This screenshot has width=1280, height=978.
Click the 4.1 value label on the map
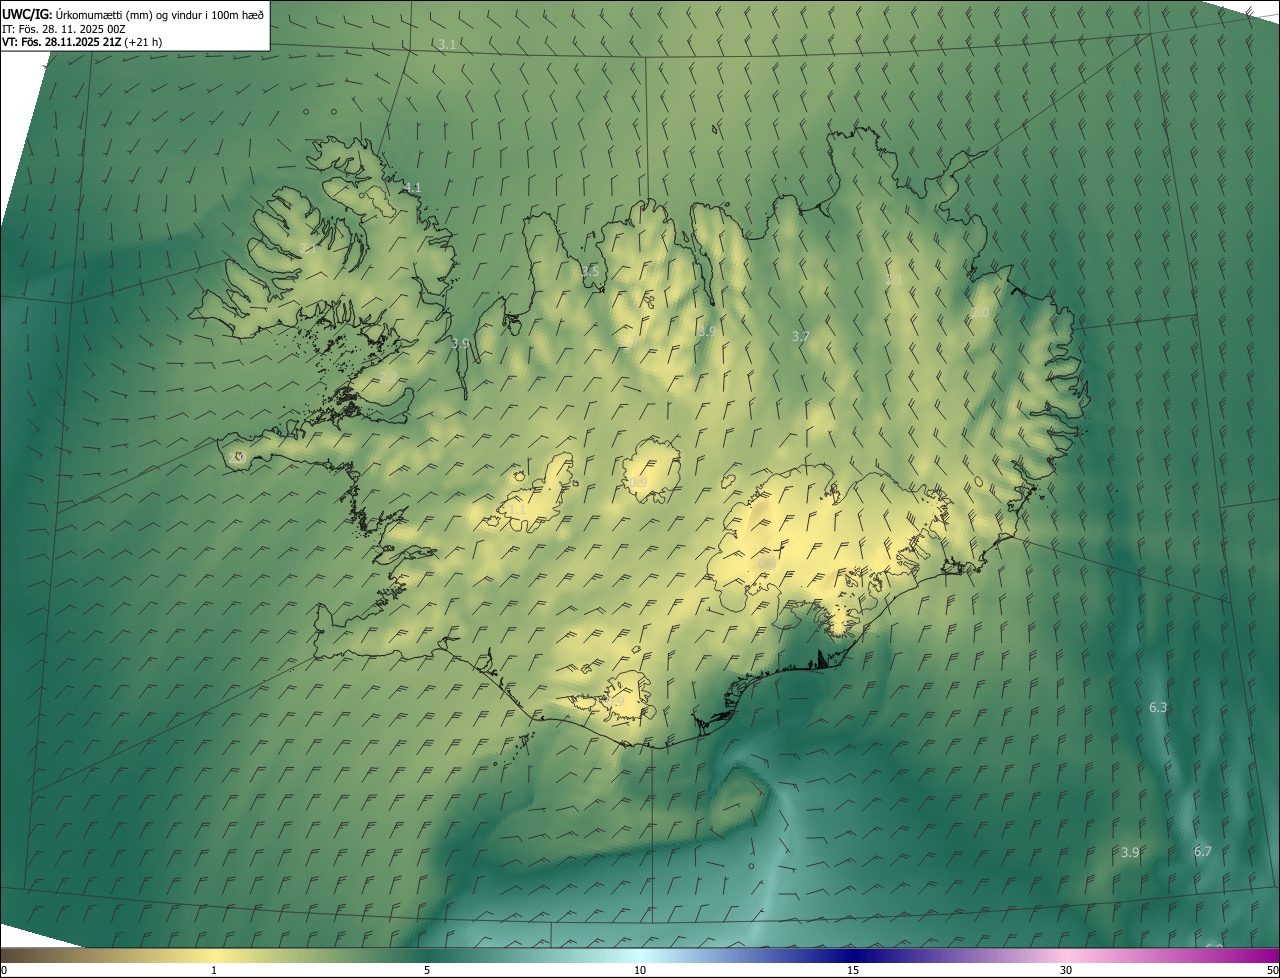coord(413,188)
